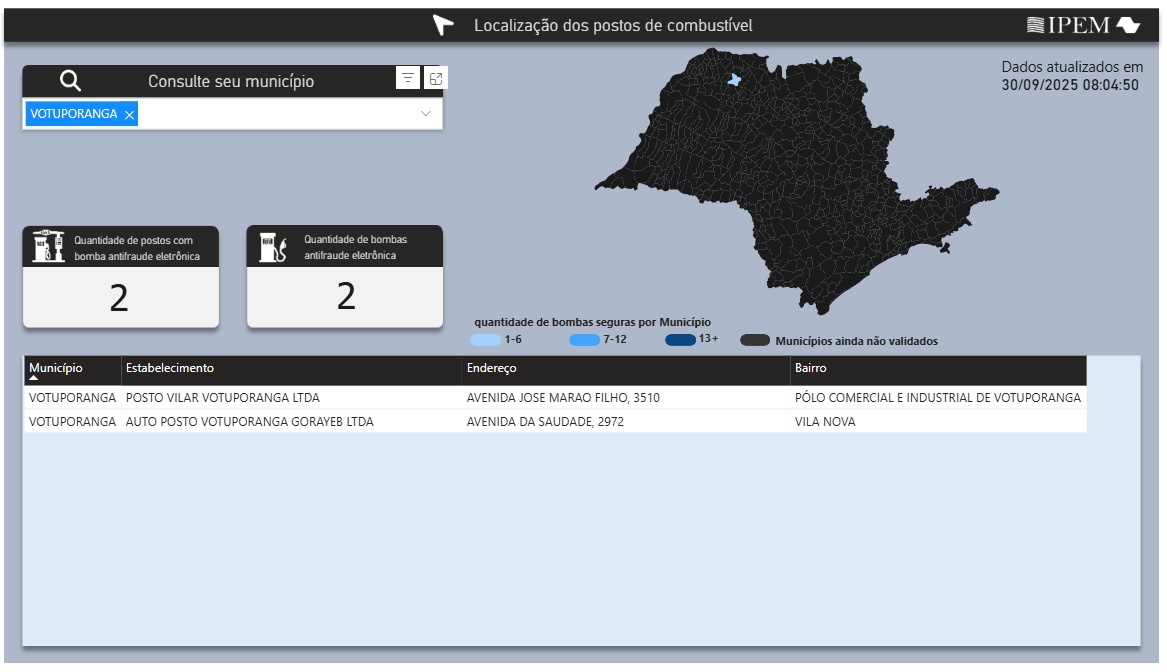Sort table by Estabelecimento column header
Viewport: 1167px width, 672px height.
point(170,368)
